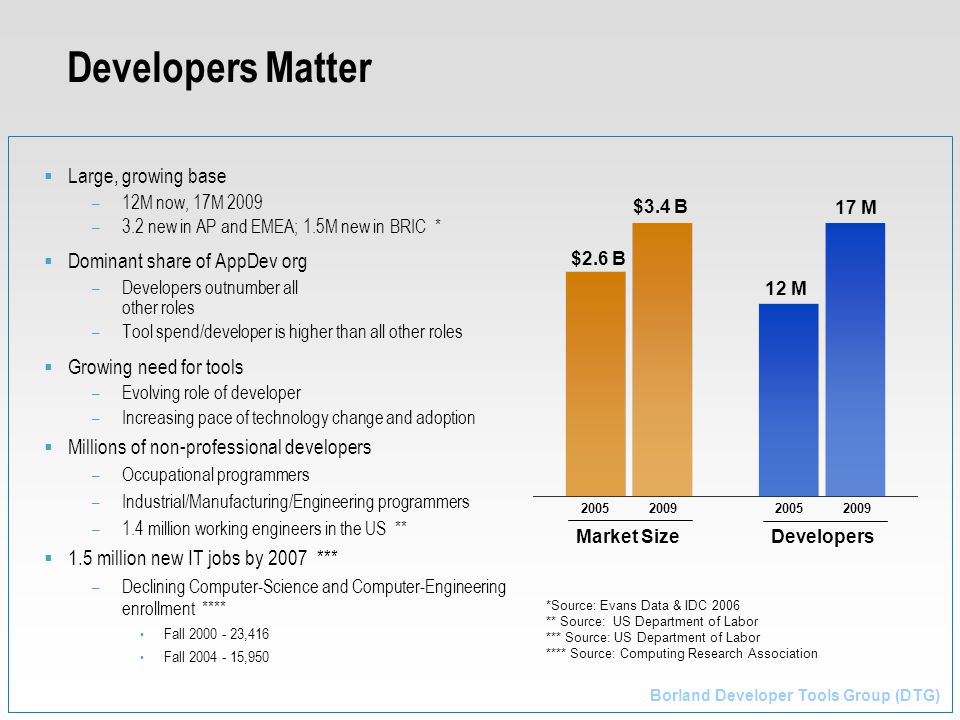960x720 pixels.
Task: Click the 2009 axis label under Market Size
Action: click(x=662, y=508)
